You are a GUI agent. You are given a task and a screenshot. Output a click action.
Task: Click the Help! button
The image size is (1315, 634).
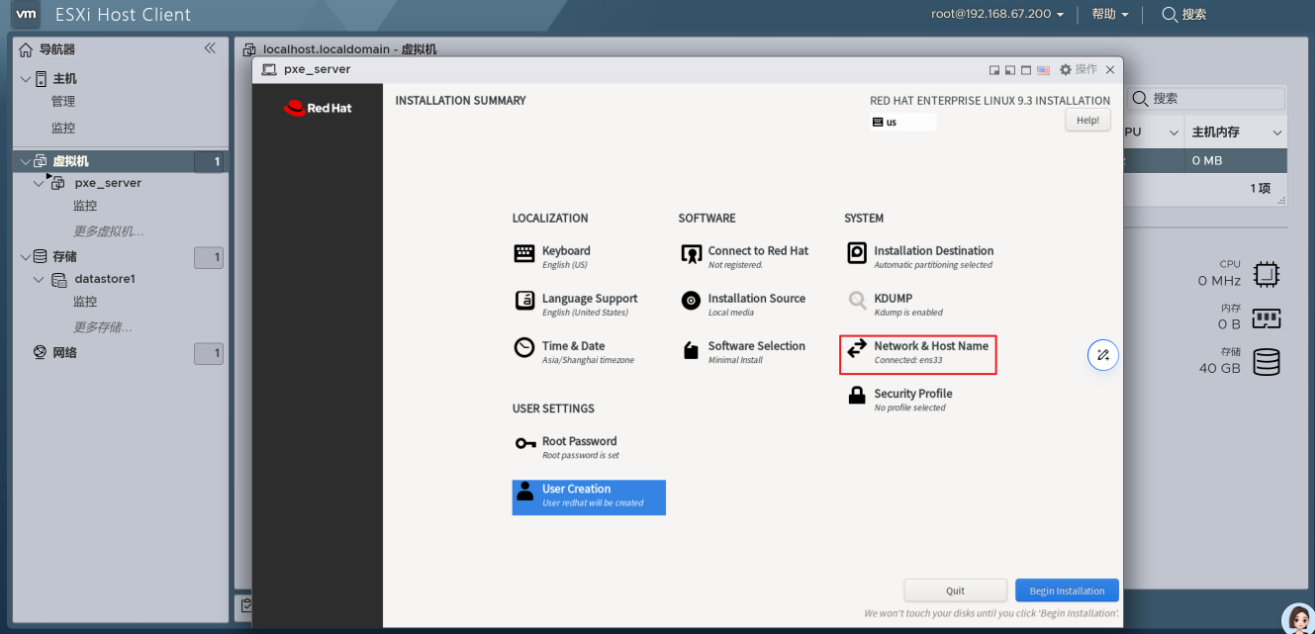click(1088, 120)
